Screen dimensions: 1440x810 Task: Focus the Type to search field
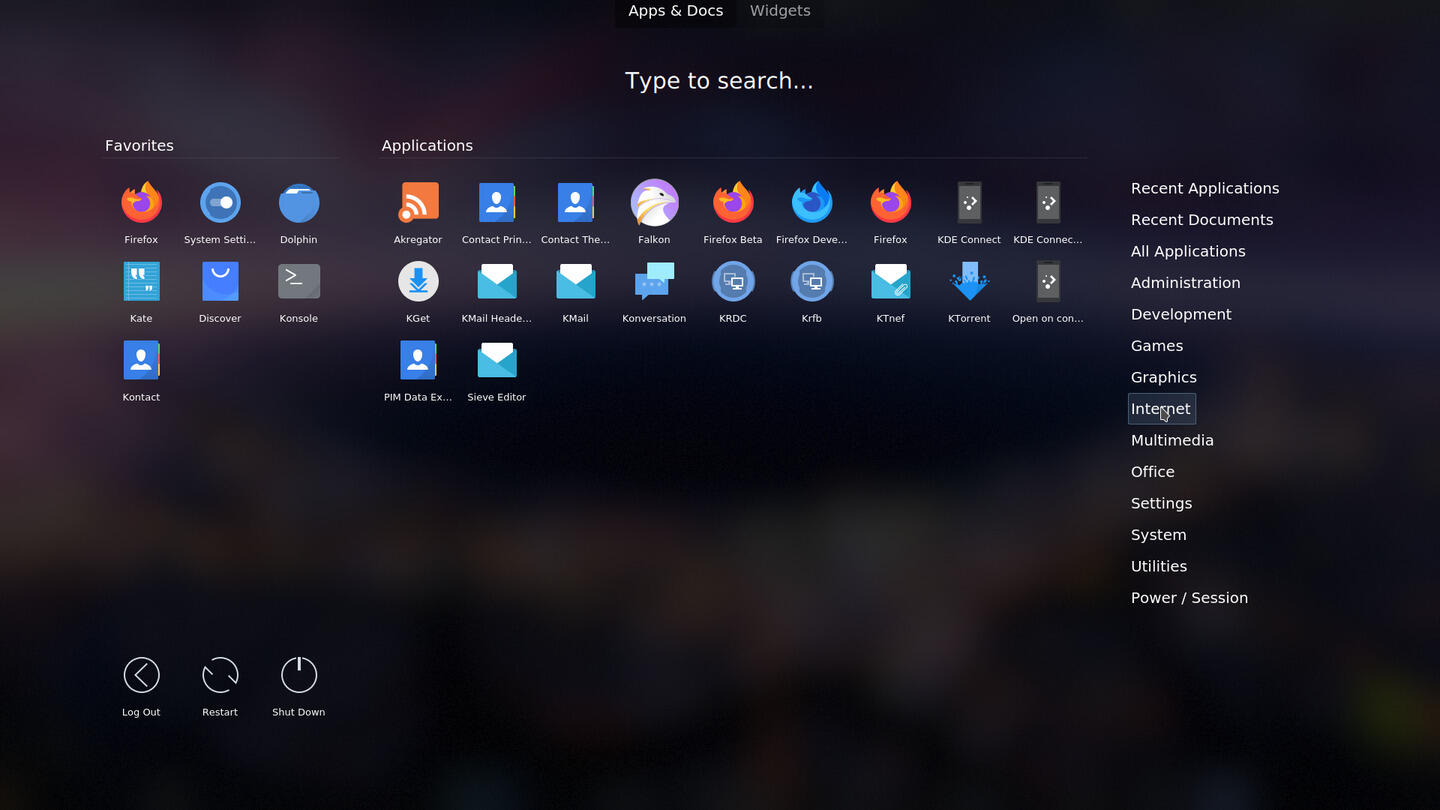tap(719, 81)
